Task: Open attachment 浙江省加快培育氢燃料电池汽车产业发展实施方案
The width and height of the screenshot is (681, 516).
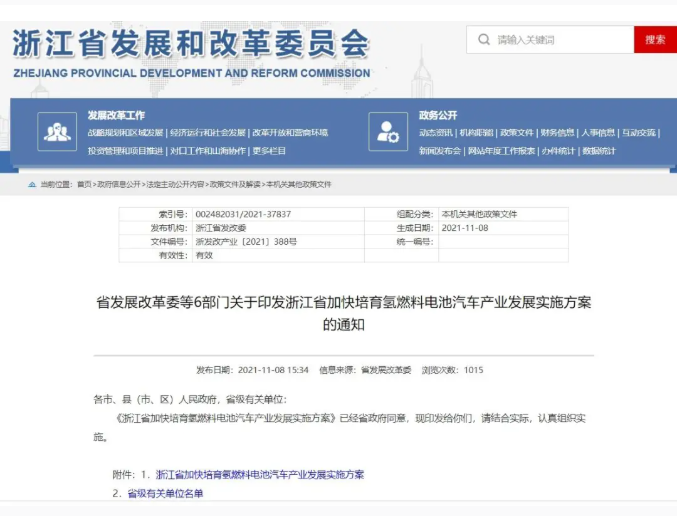Action: tap(260, 474)
